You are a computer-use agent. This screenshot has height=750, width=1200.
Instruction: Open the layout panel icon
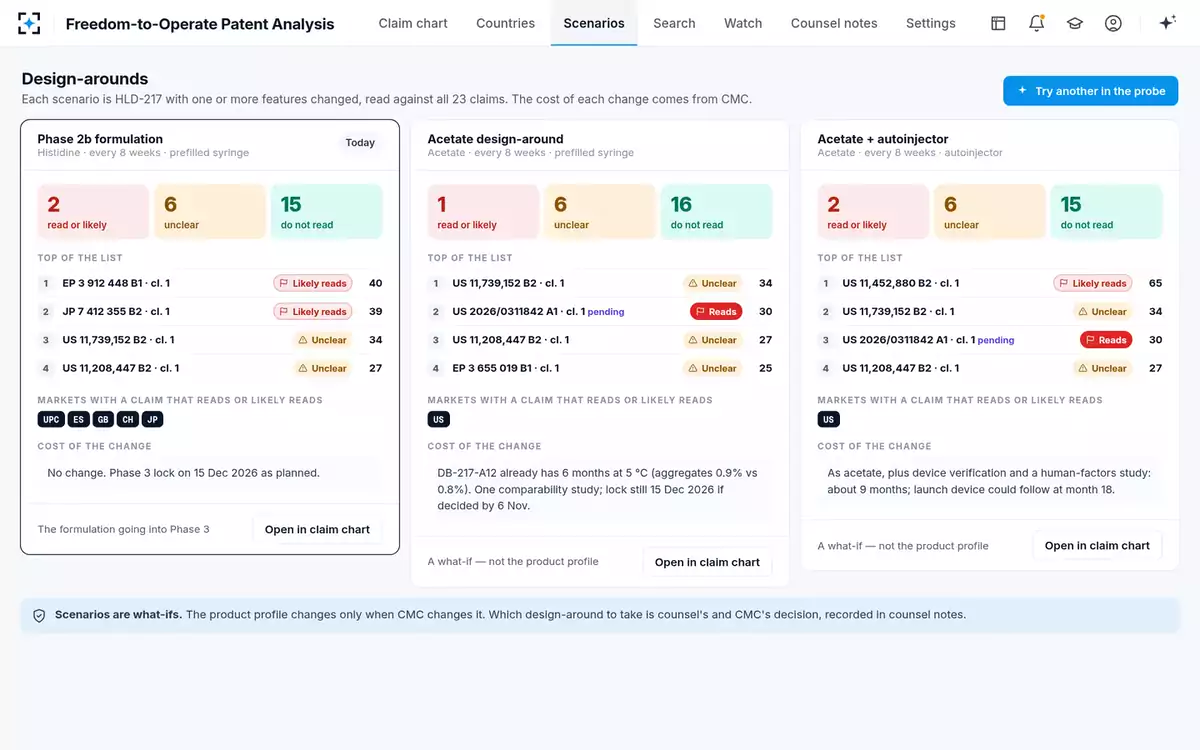pyautogui.click(x=998, y=23)
